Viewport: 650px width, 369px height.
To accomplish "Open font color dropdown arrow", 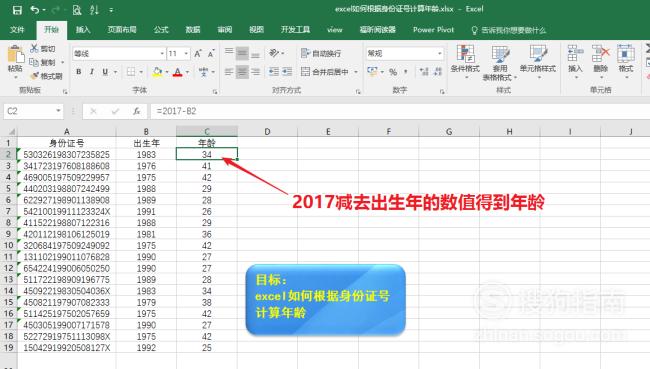I will [187, 72].
